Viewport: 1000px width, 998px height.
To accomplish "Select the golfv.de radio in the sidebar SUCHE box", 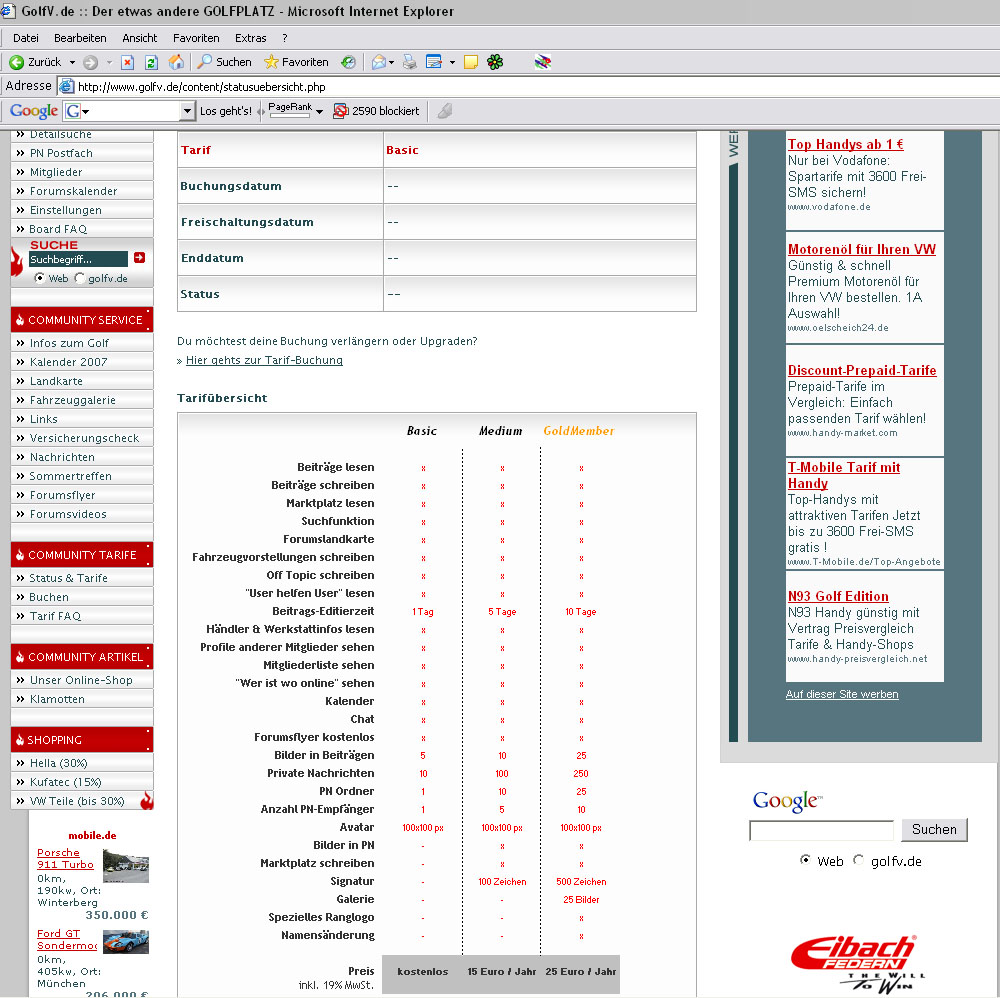I will 79,278.
